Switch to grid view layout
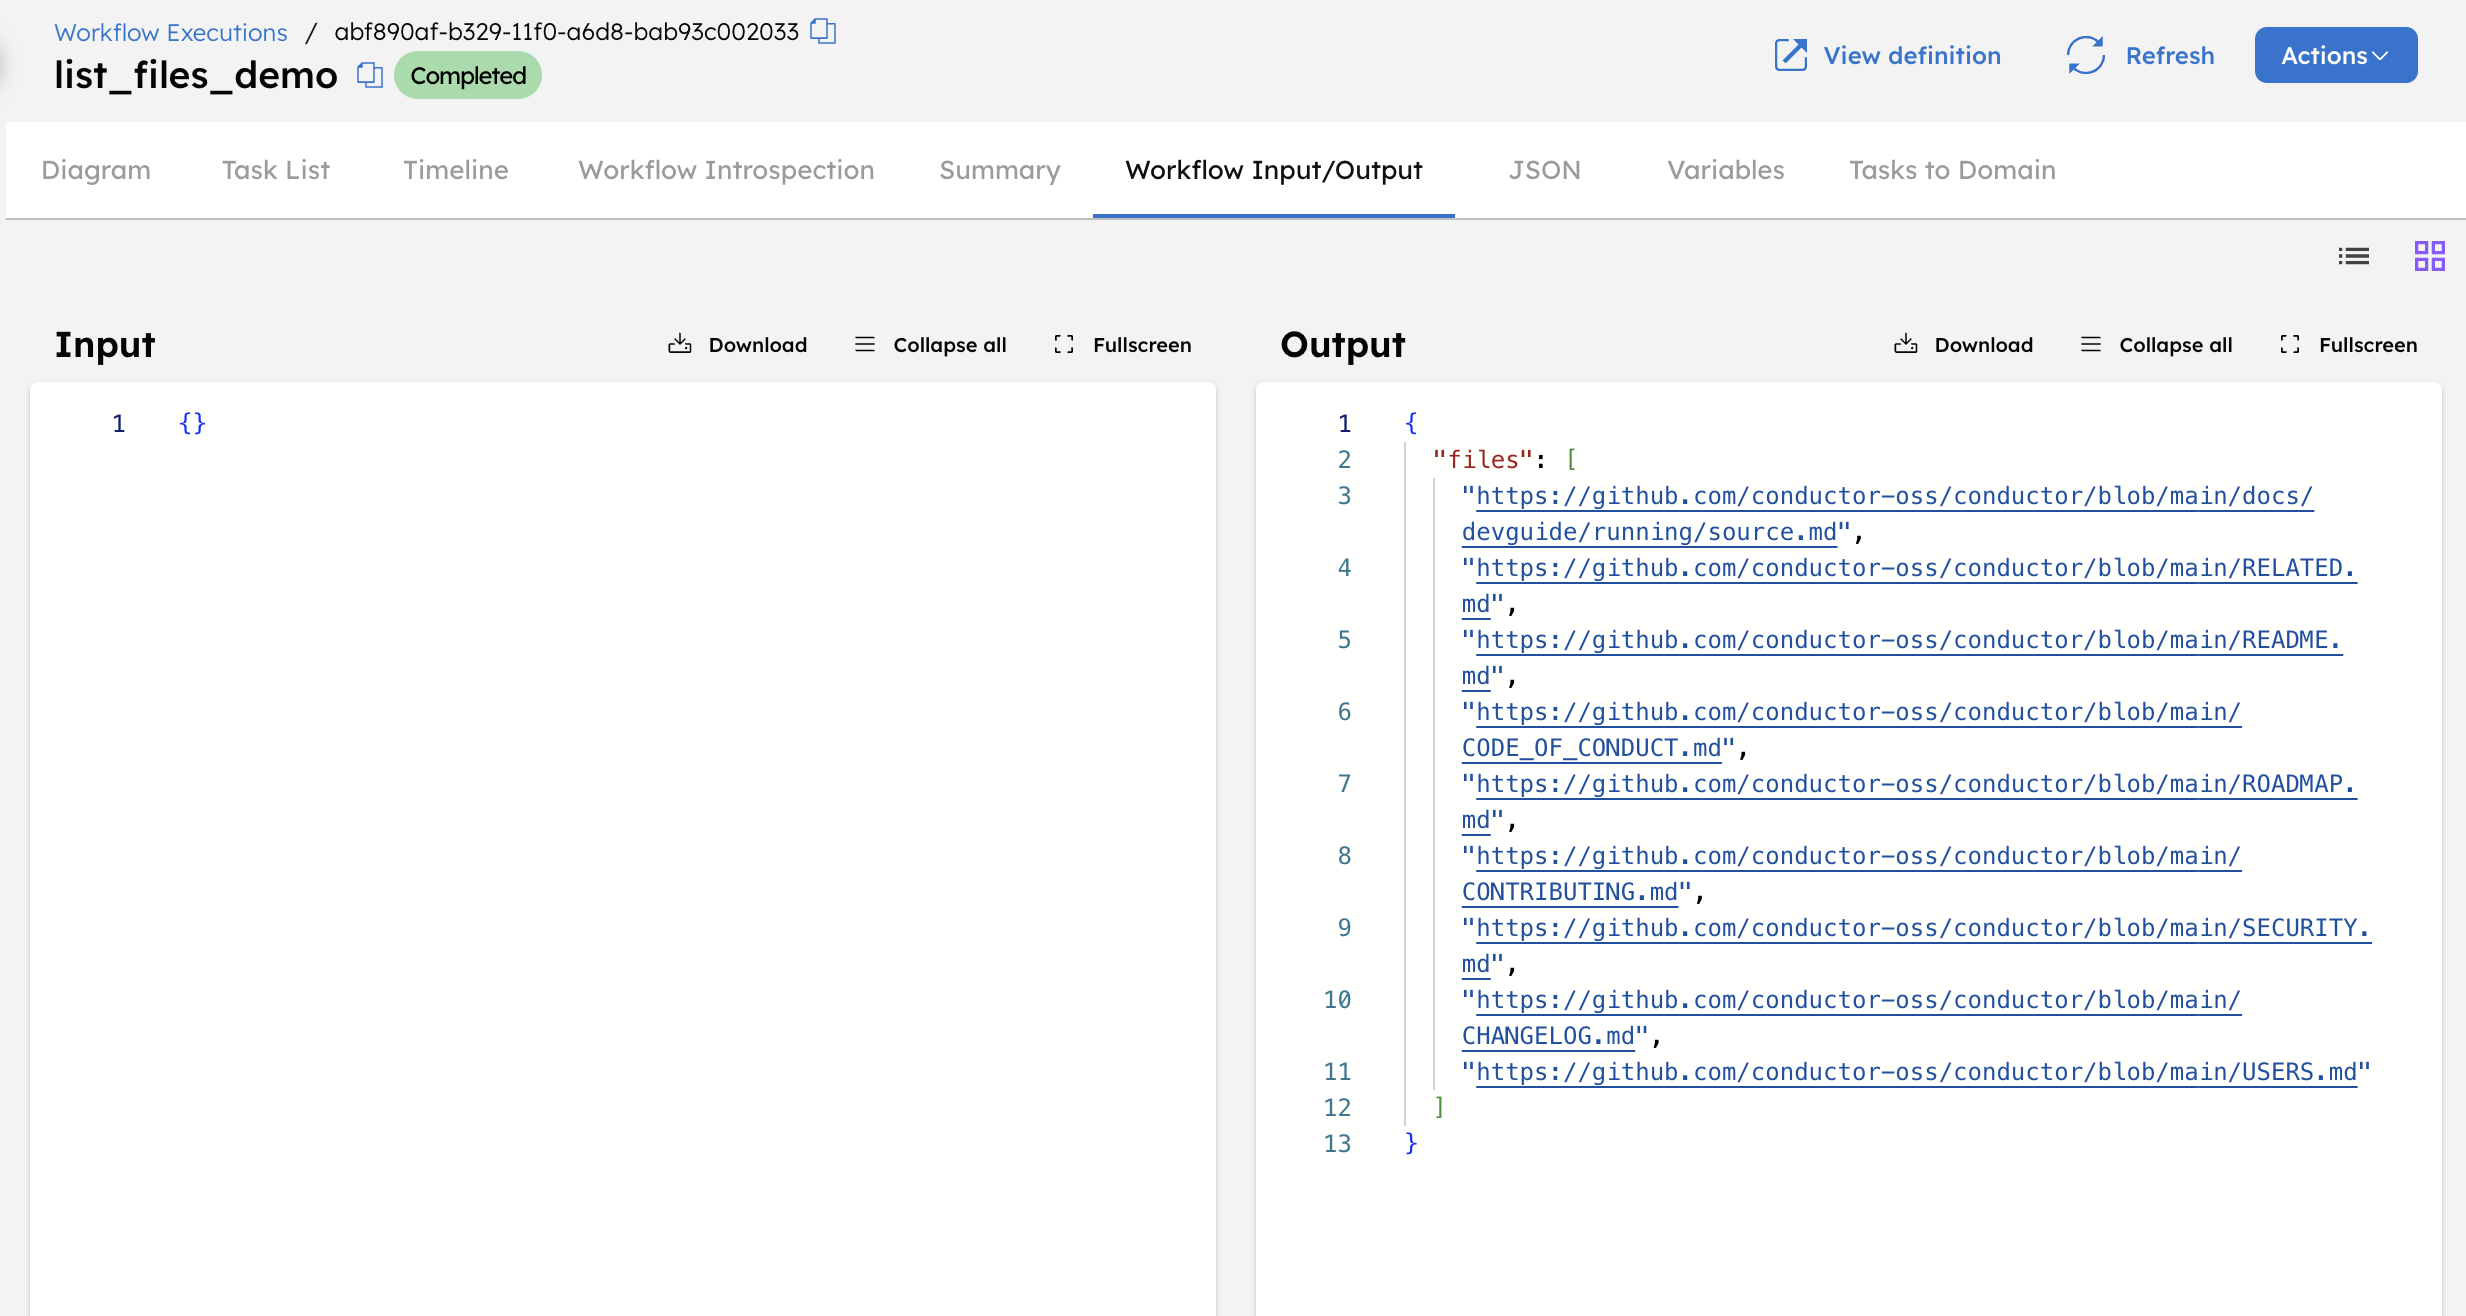 [2429, 256]
